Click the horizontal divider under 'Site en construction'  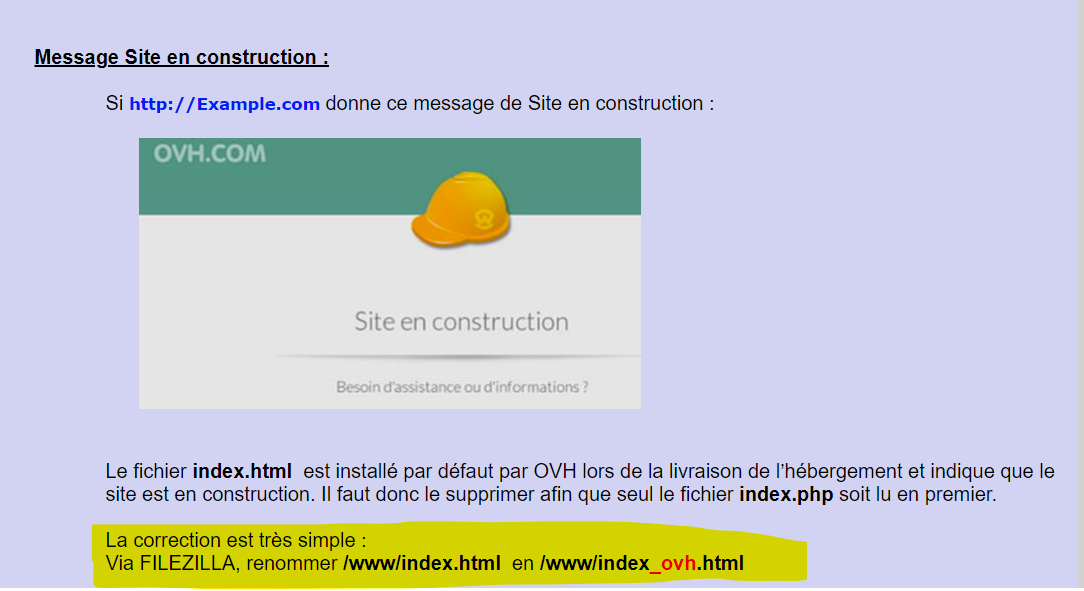click(x=457, y=357)
